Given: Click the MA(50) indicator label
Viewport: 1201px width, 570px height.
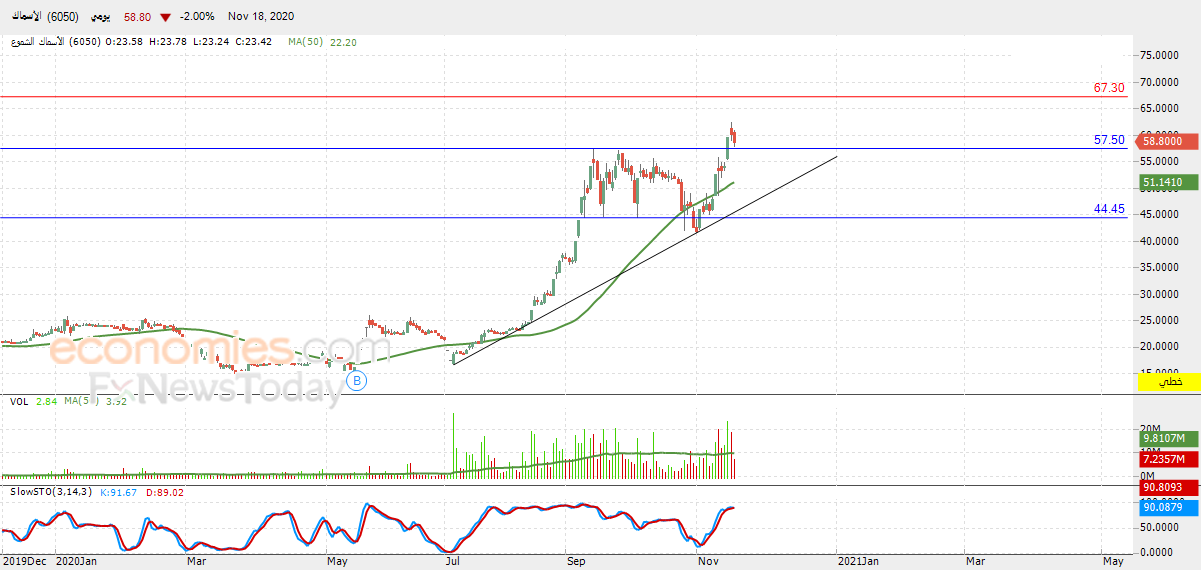Looking at the screenshot, I should [x=305, y=42].
